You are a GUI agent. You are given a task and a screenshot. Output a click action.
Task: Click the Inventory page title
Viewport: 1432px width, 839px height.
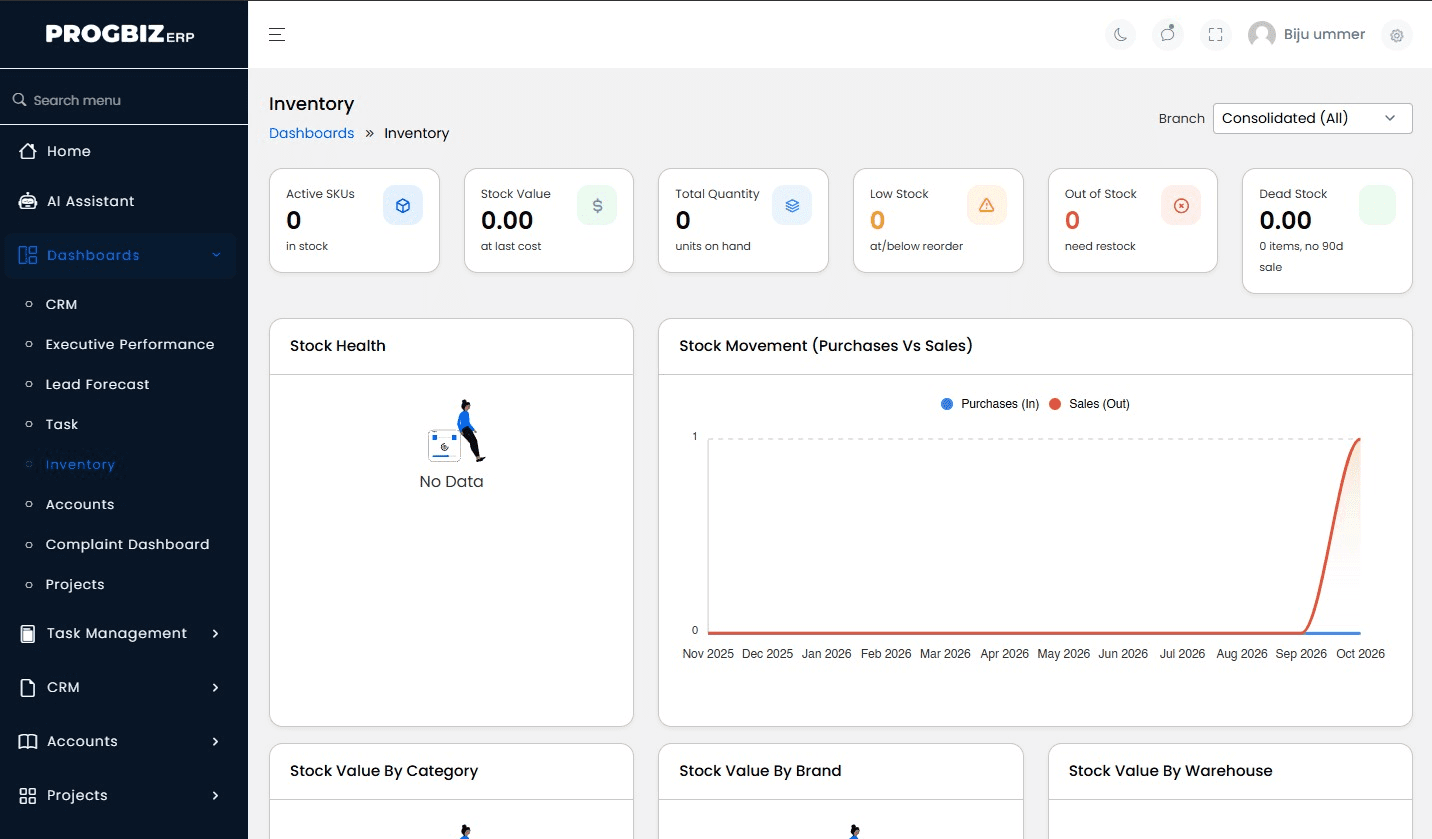[x=311, y=104]
